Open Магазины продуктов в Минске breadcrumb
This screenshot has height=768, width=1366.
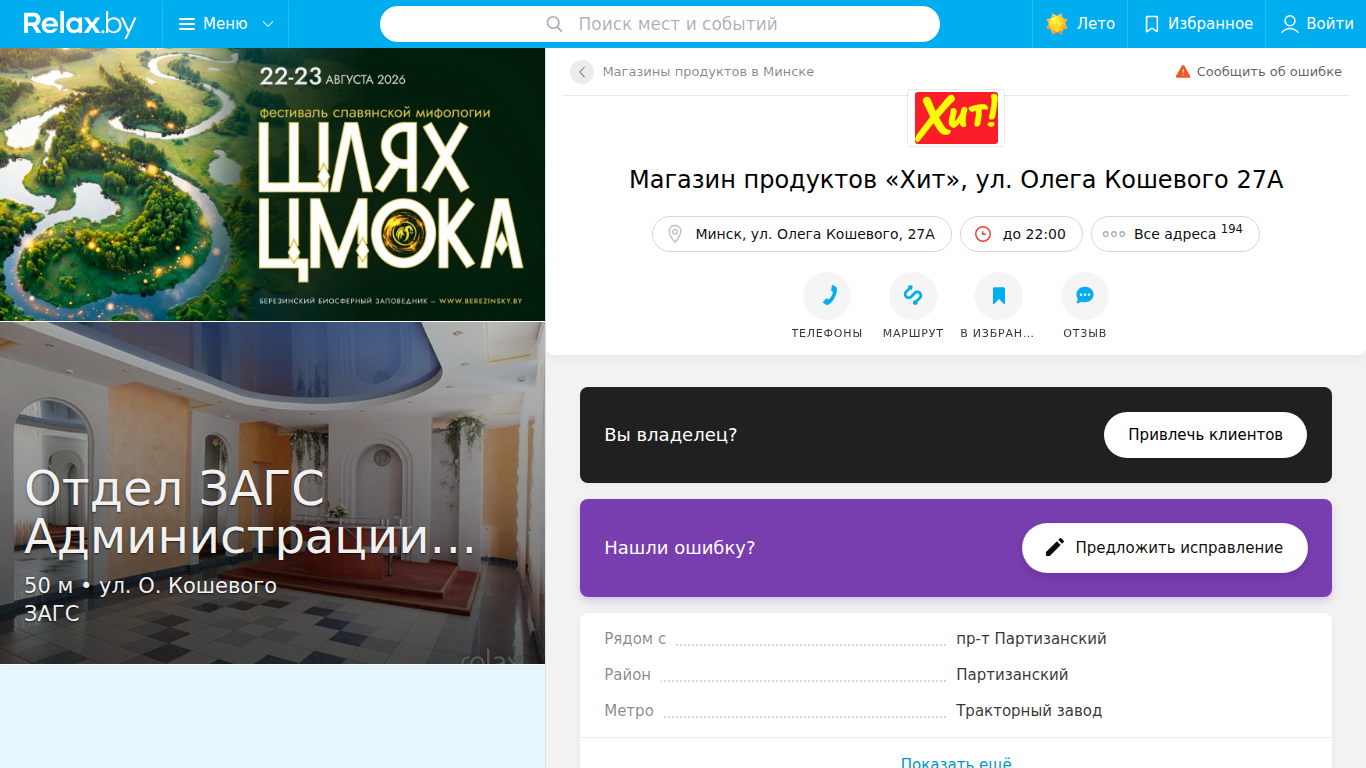(x=708, y=72)
